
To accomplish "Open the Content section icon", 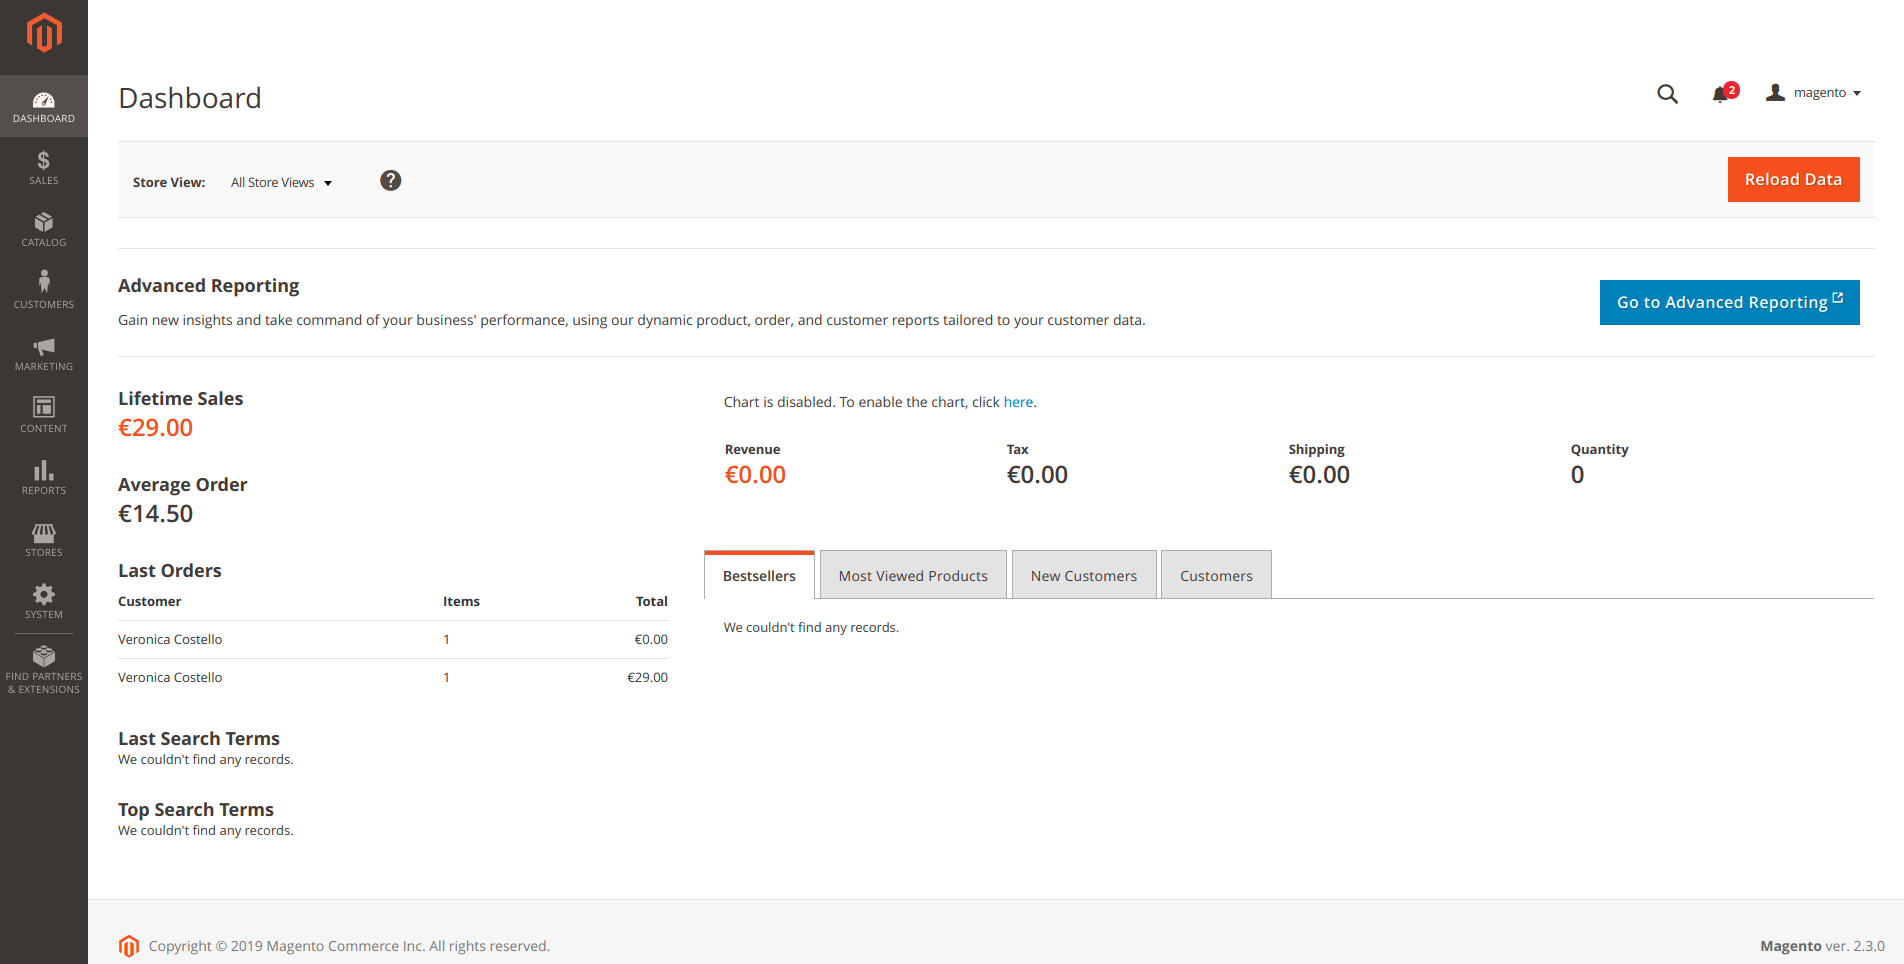I will coord(43,413).
